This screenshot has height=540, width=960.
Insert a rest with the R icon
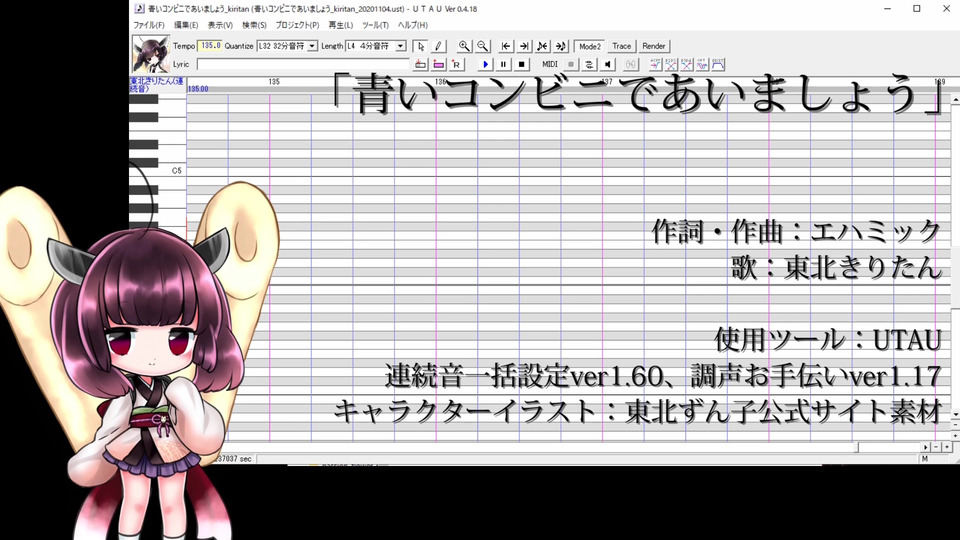point(456,64)
